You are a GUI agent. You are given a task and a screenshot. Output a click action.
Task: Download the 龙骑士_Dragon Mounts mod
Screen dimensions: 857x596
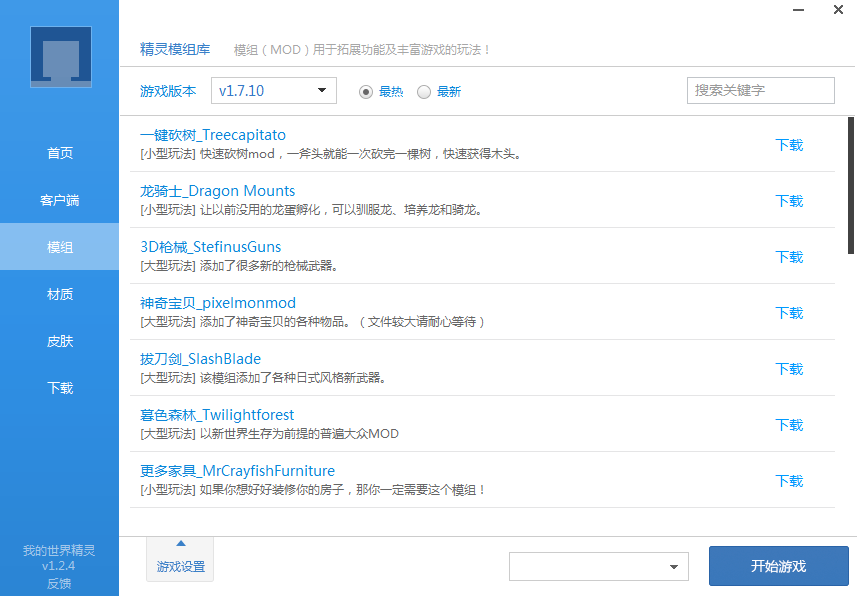click(789, 201)
